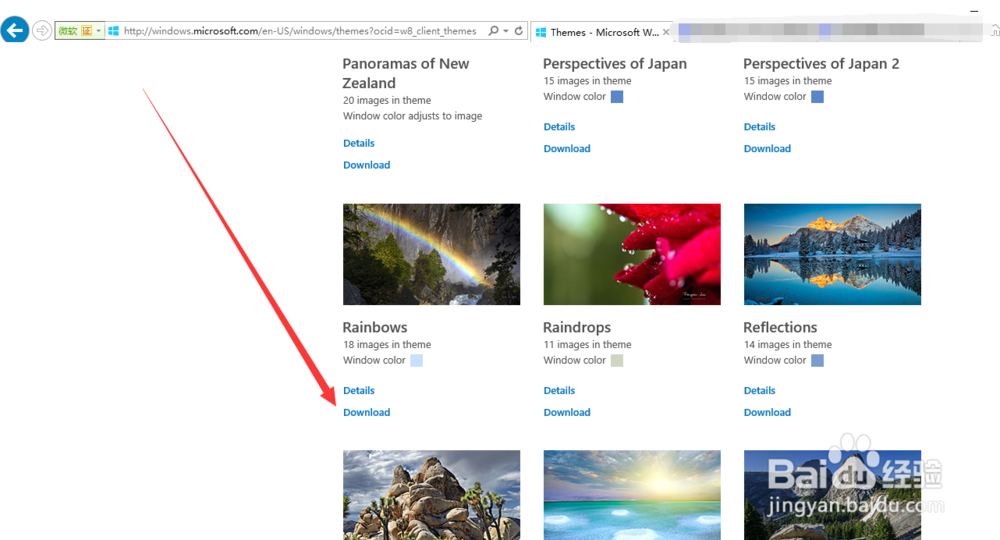Download the Panoramas of New Zealand theme

pos(366,165)
